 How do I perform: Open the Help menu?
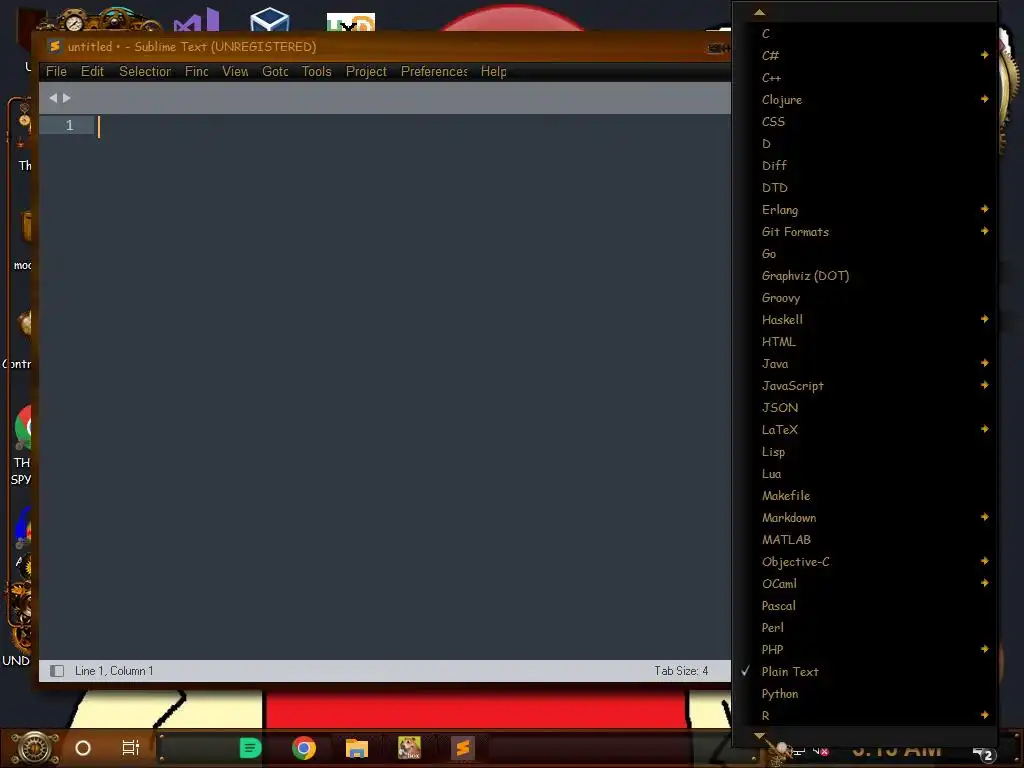click(x=494, y=71)
